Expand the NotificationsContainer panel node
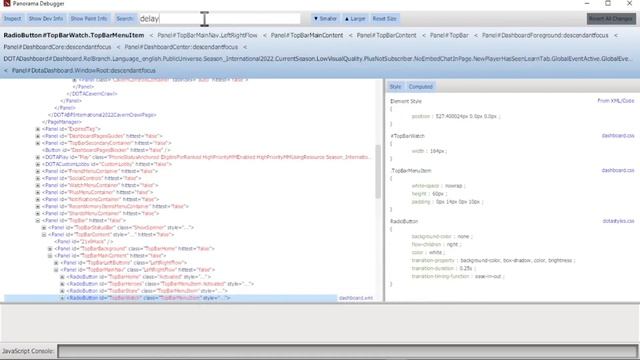Image resolution: width=640 pixels, height=360 pixels. (38, 200)
